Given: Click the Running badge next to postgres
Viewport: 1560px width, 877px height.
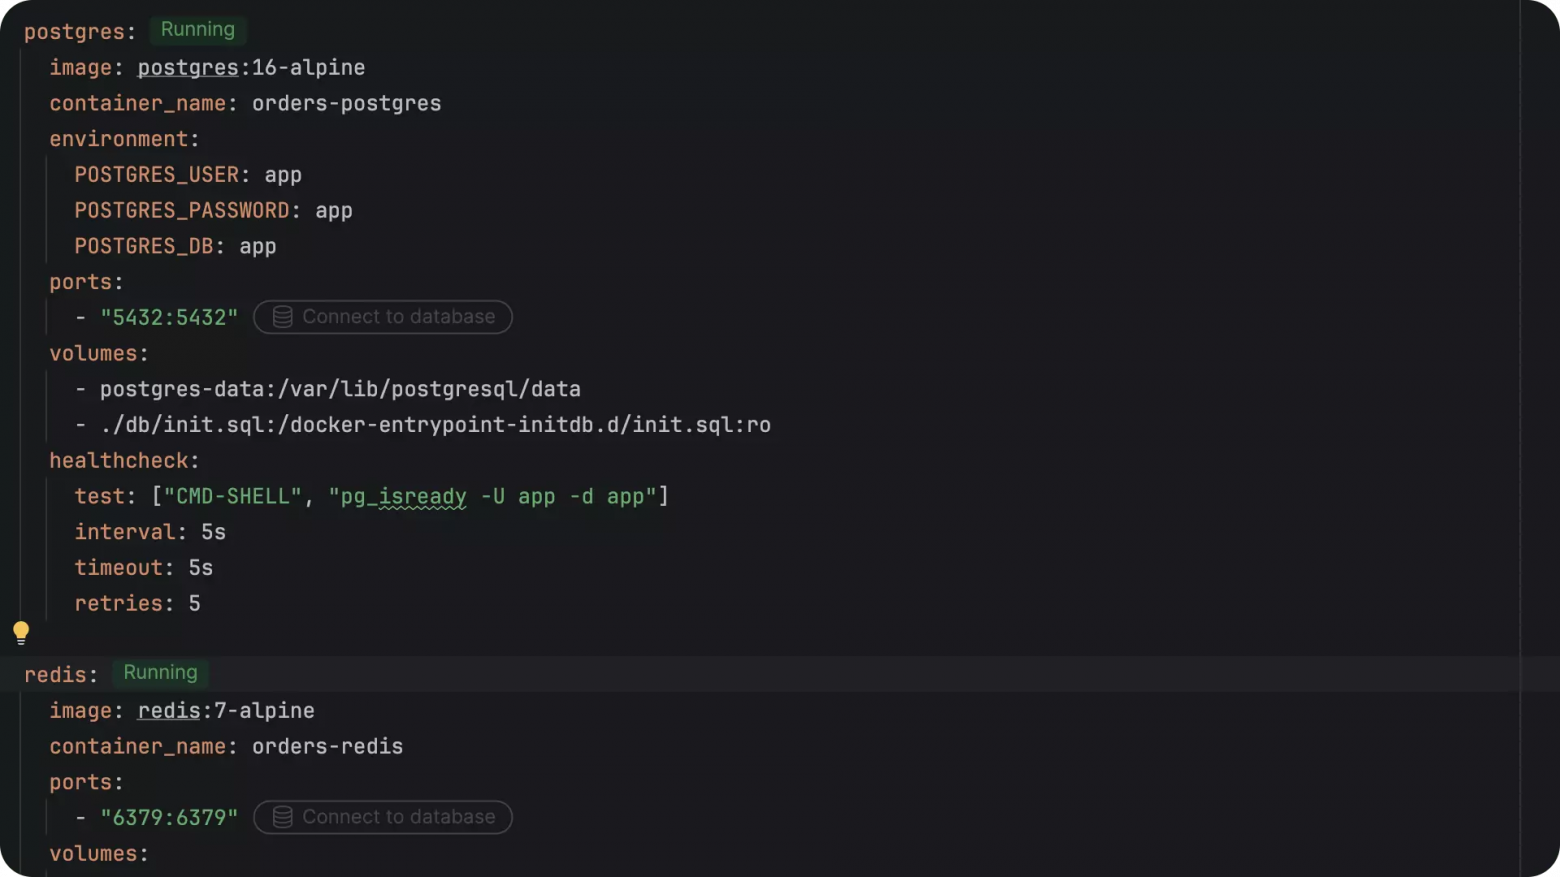Looking at the screenshot, I should [x=198, y=30].
